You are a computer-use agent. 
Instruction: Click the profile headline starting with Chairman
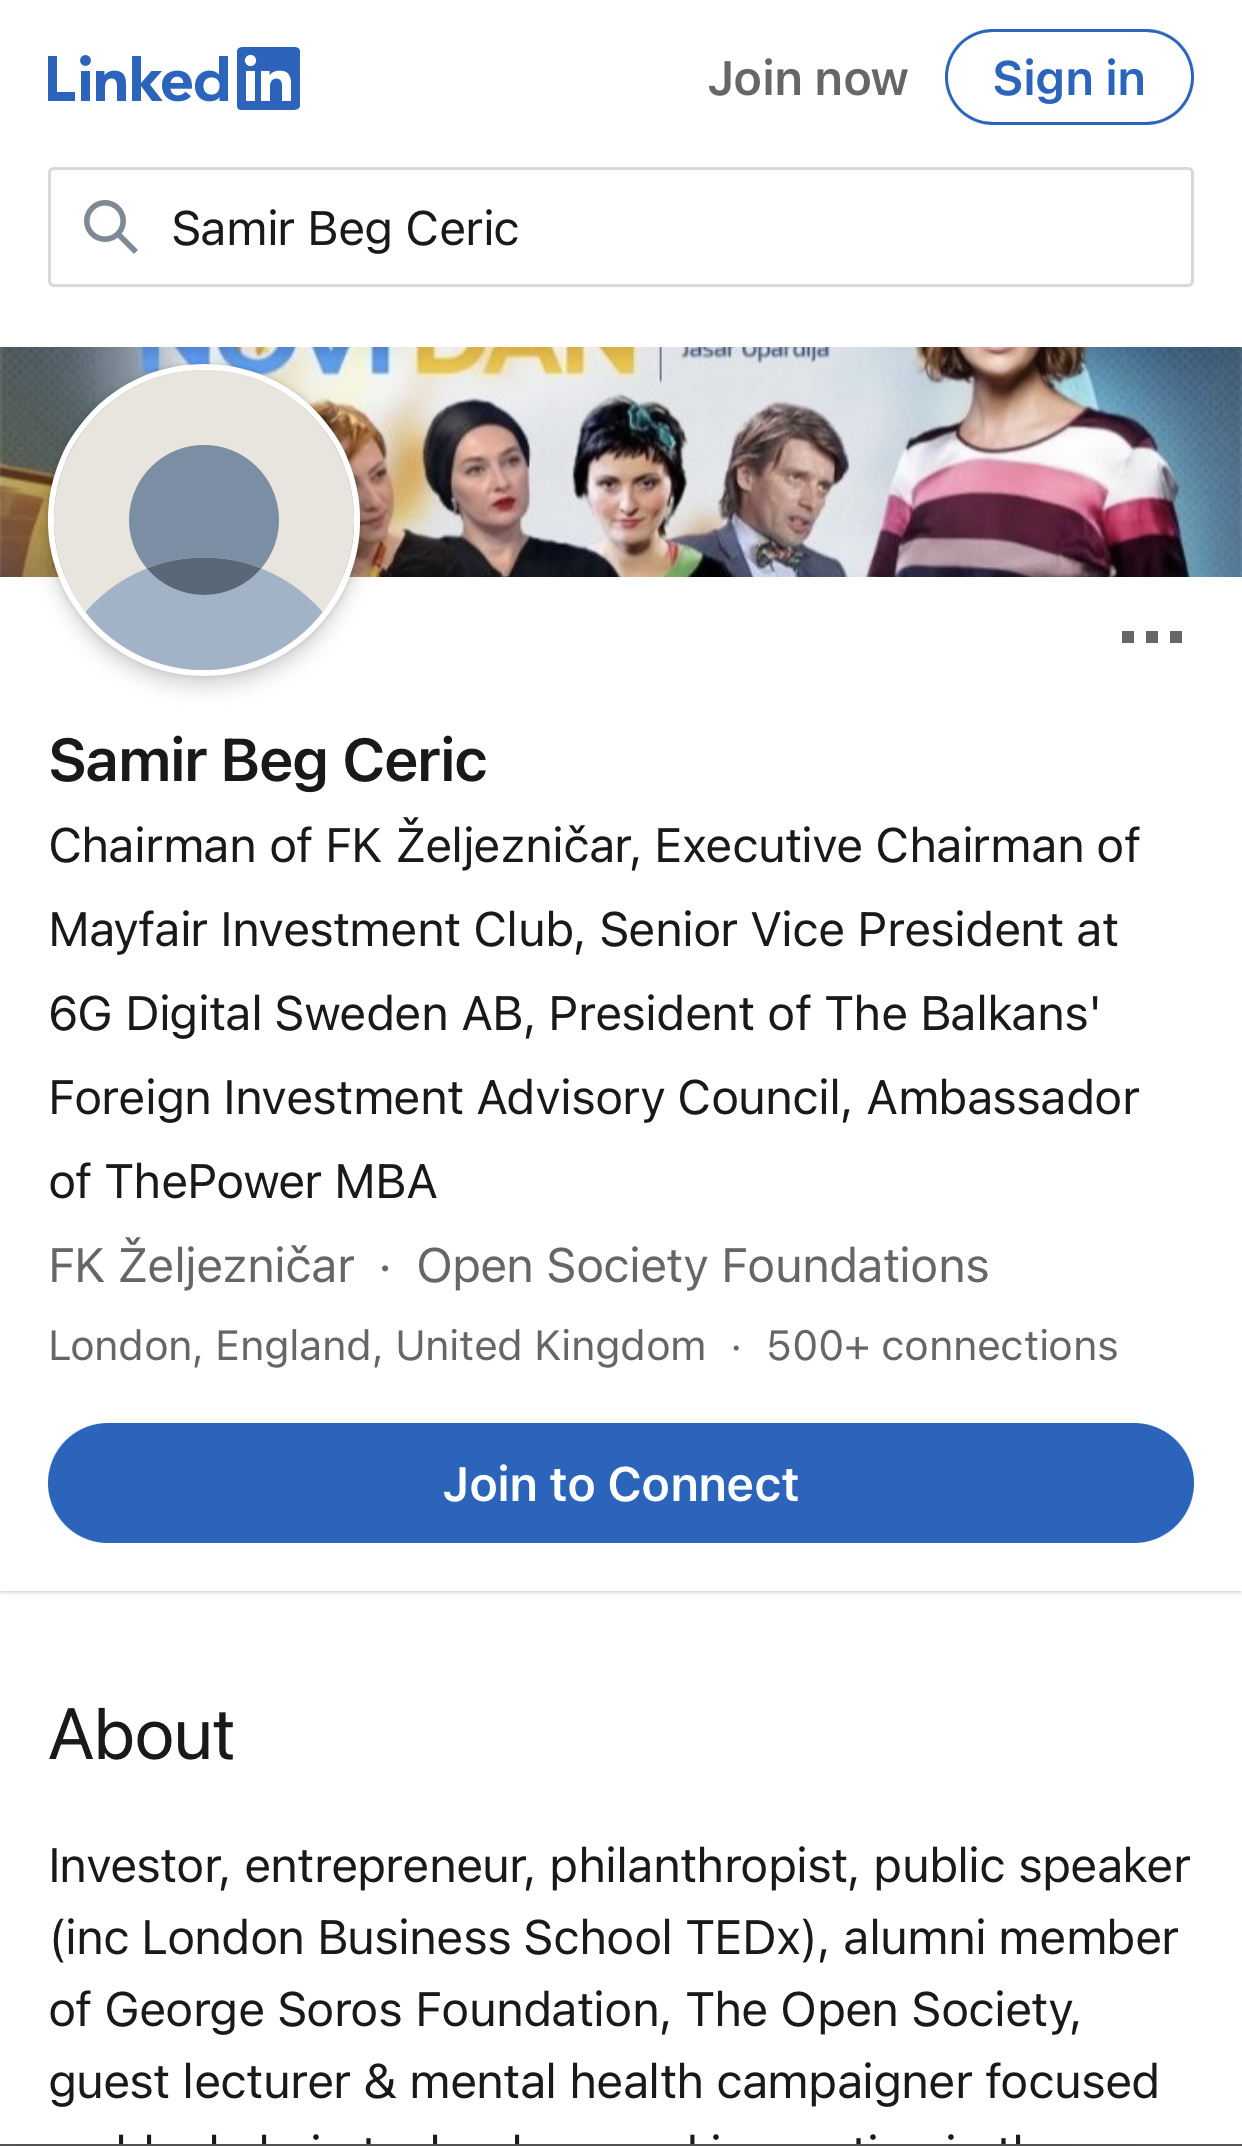[x=594, y=1013]
